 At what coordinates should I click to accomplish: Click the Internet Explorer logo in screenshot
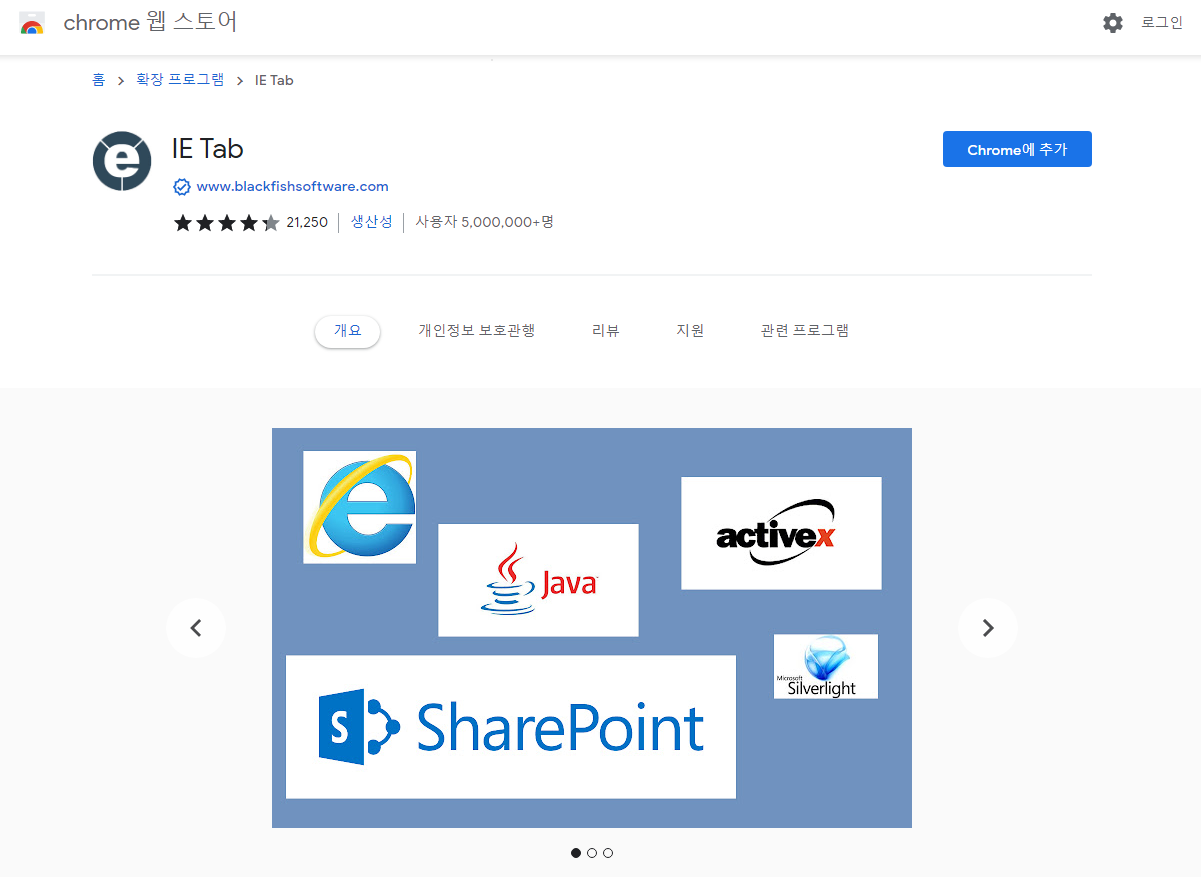360,507
